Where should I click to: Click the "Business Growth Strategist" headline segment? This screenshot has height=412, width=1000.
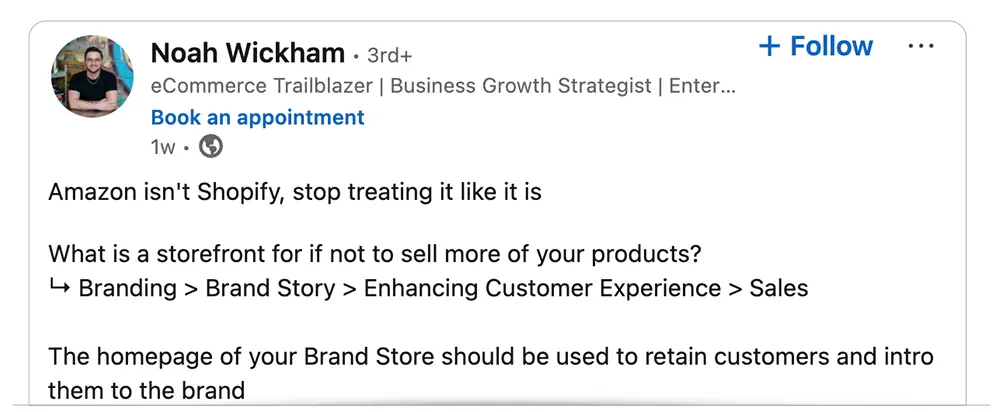(x=521, y=86)
